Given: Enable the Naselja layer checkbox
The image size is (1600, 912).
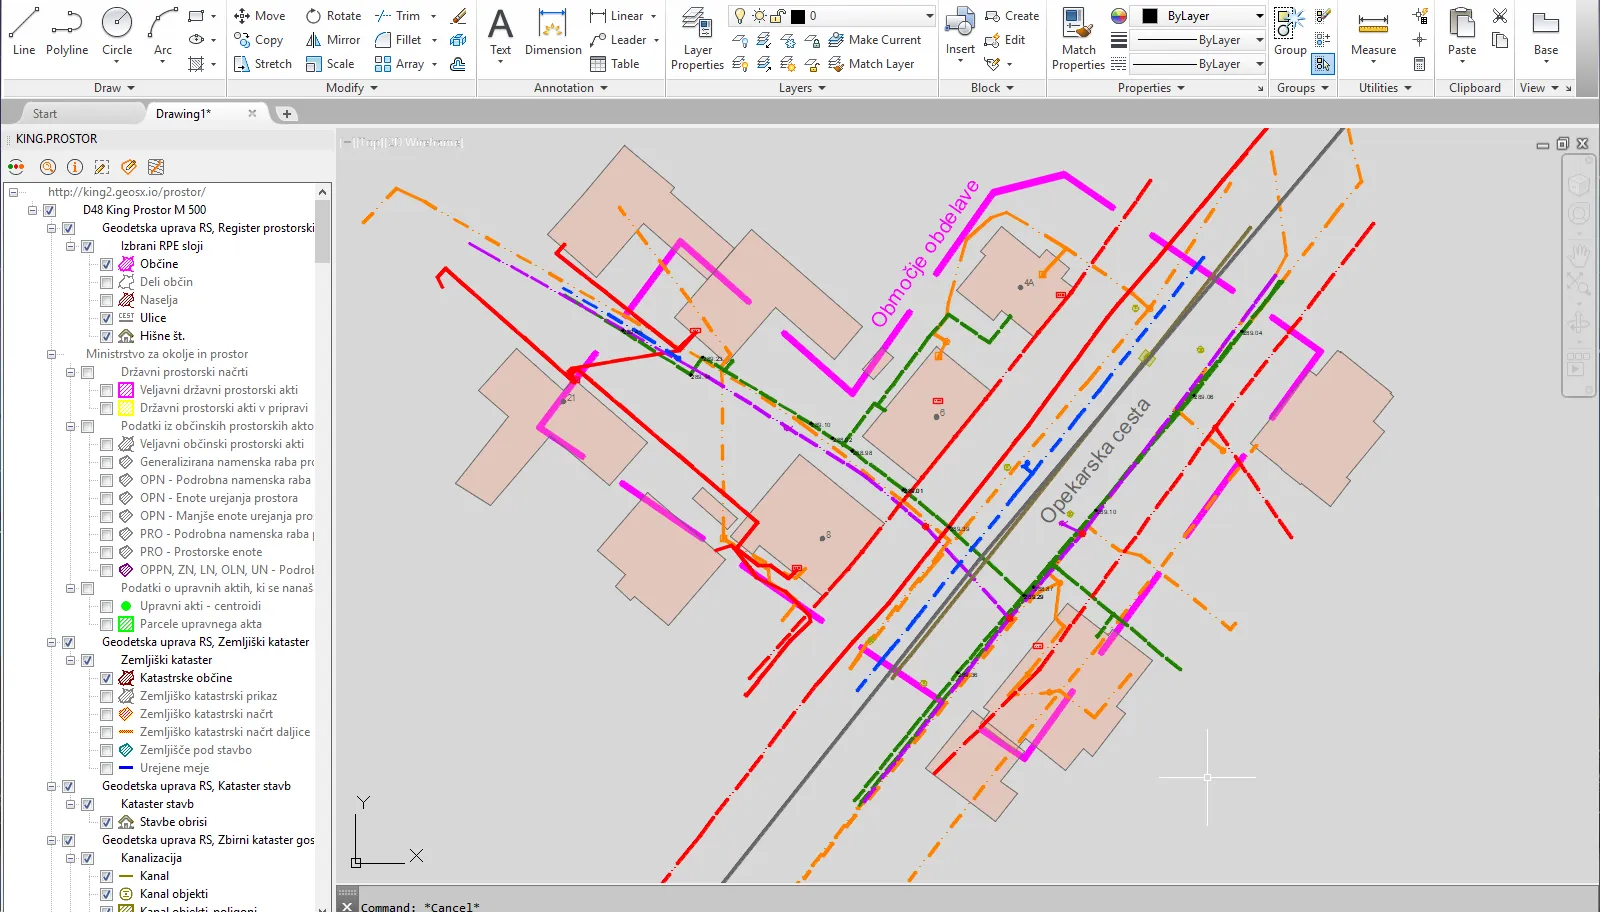Looking at the screenshot, I should tap(106, 300).
